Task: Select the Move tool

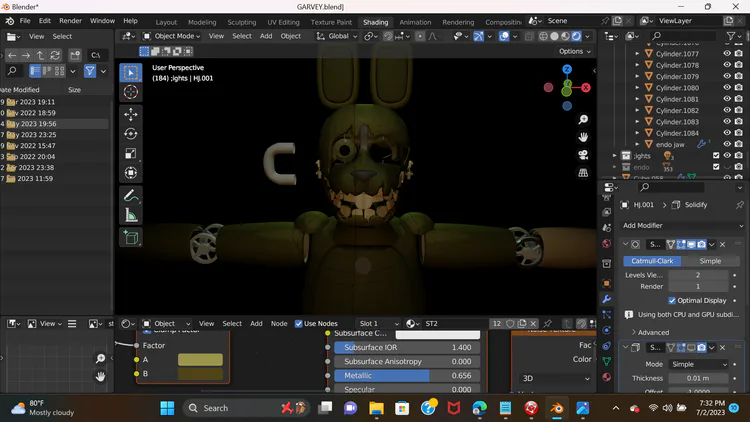Action: click(131, 114)
